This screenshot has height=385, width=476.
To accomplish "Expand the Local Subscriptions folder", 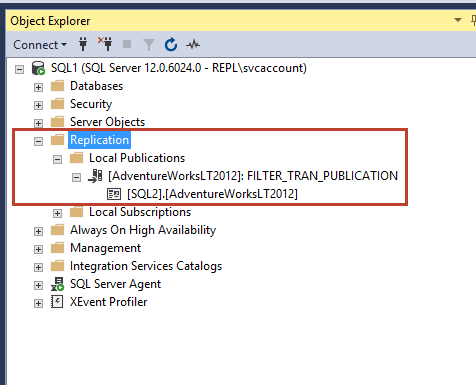I will [x=57, y=213].
